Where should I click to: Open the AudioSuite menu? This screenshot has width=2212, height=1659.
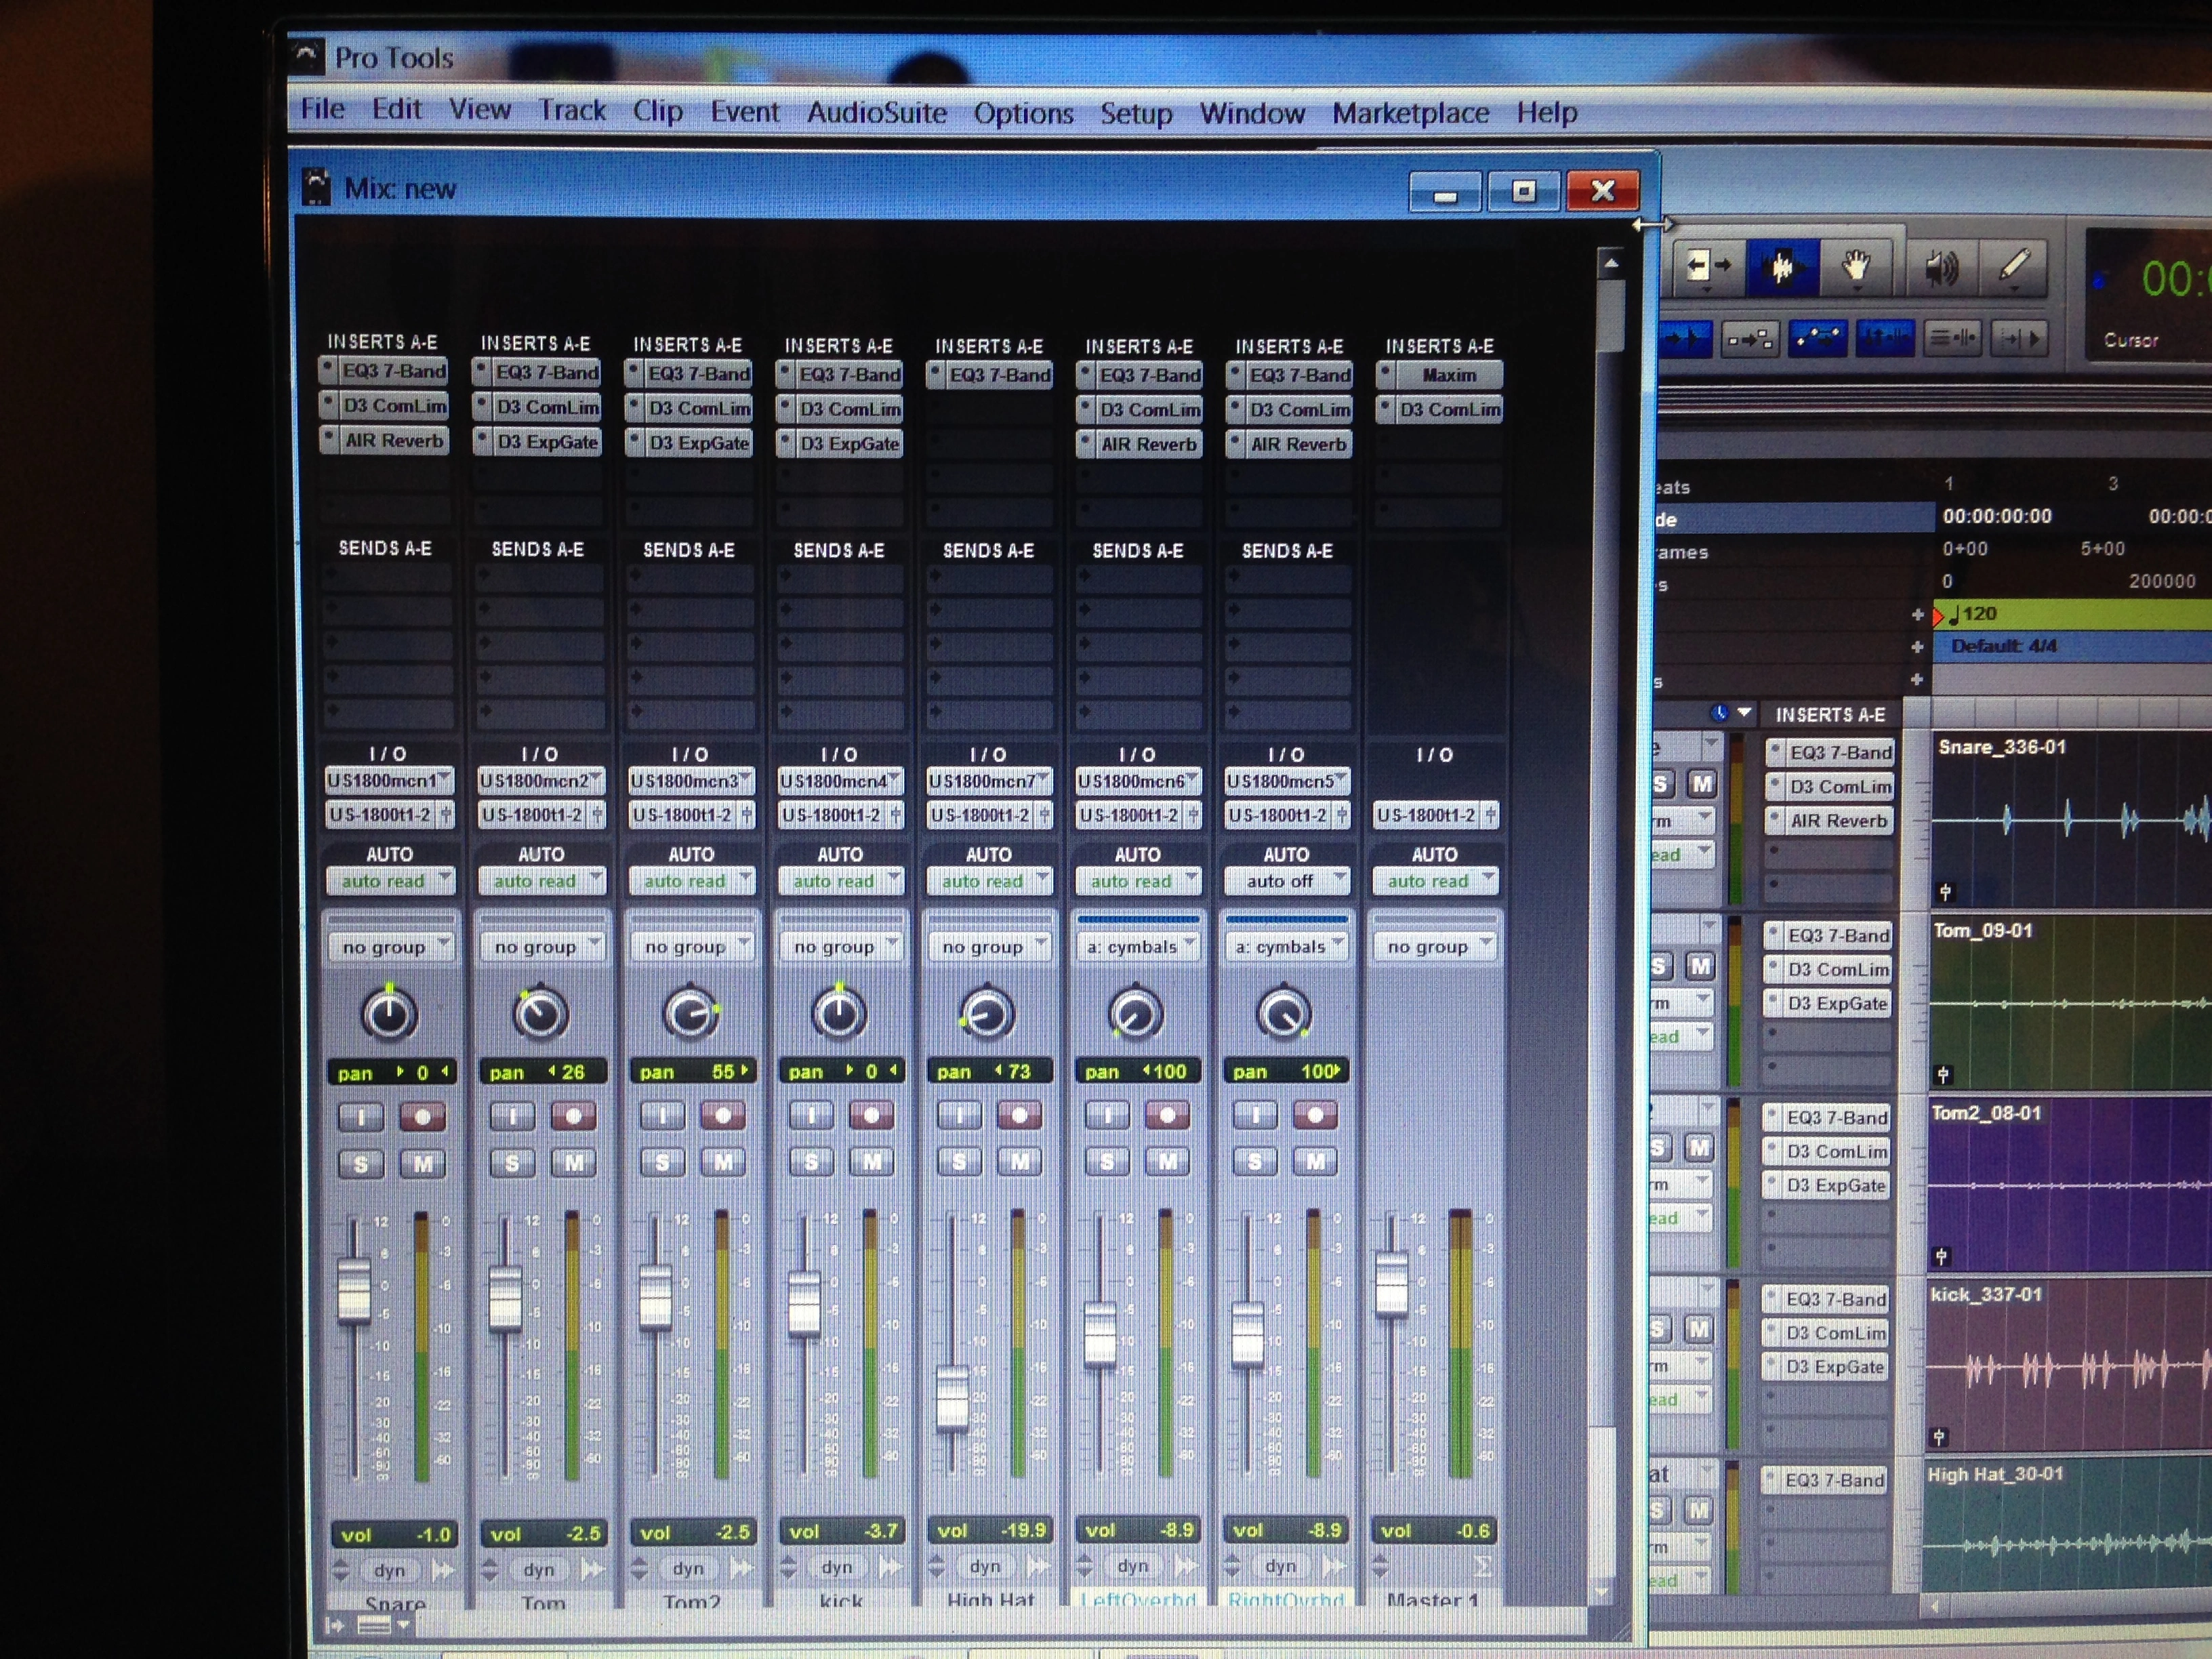point(877,112)
